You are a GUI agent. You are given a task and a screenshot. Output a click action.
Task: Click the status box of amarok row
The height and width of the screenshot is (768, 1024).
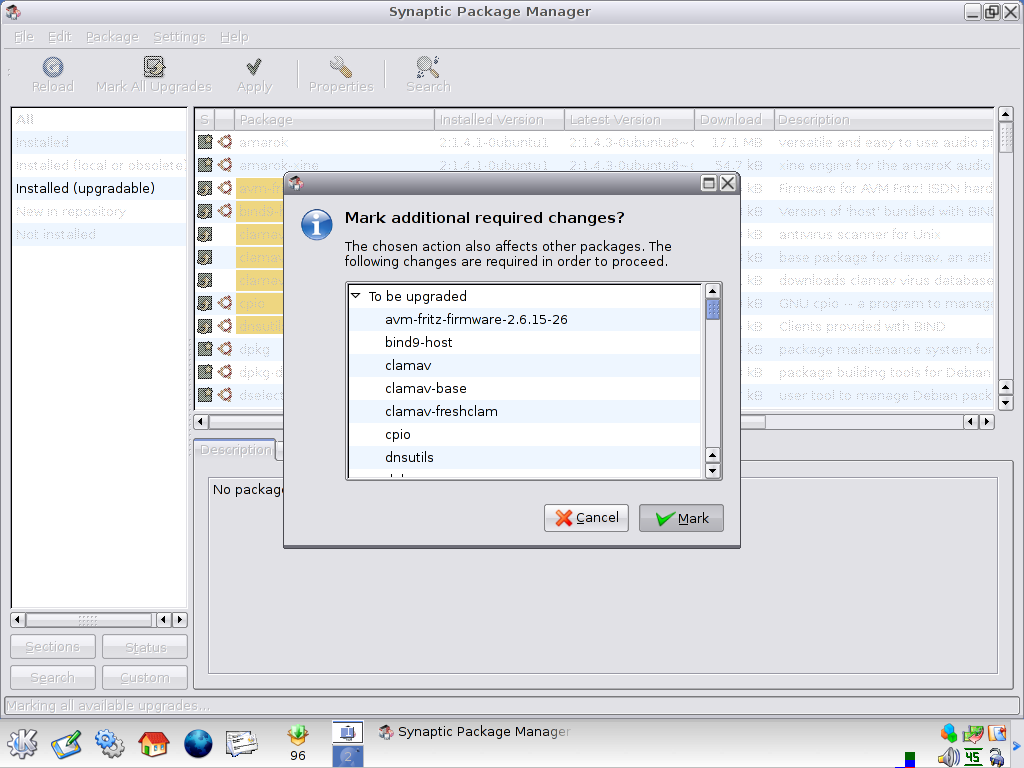point(205,142)
